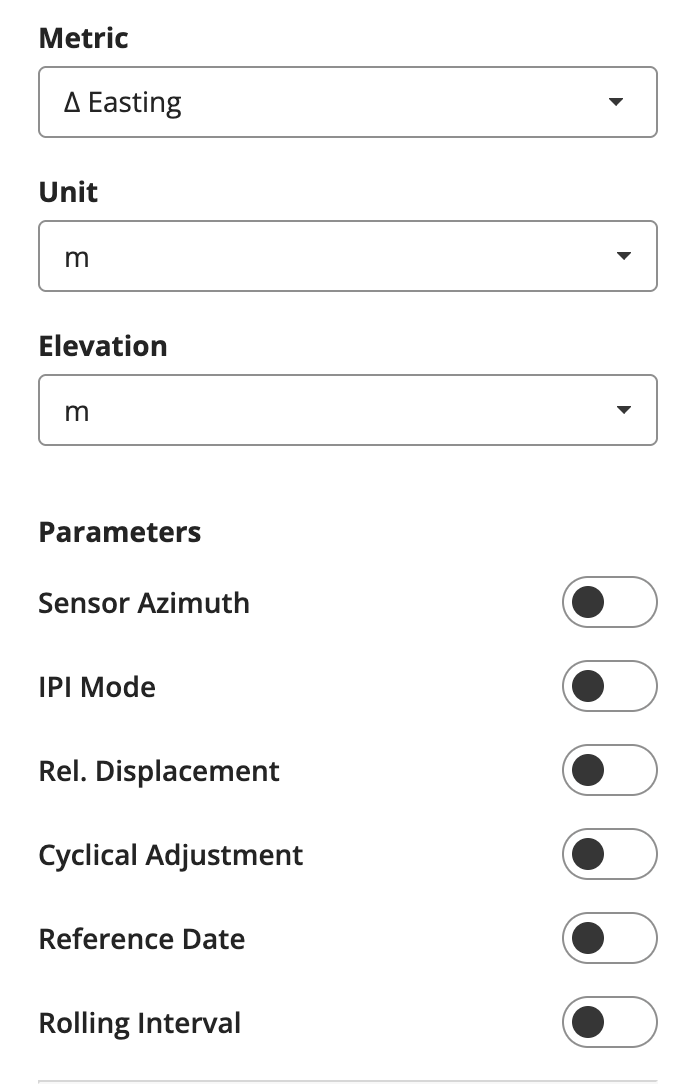
Task: Click the Reference Date label
Action: 142,939
